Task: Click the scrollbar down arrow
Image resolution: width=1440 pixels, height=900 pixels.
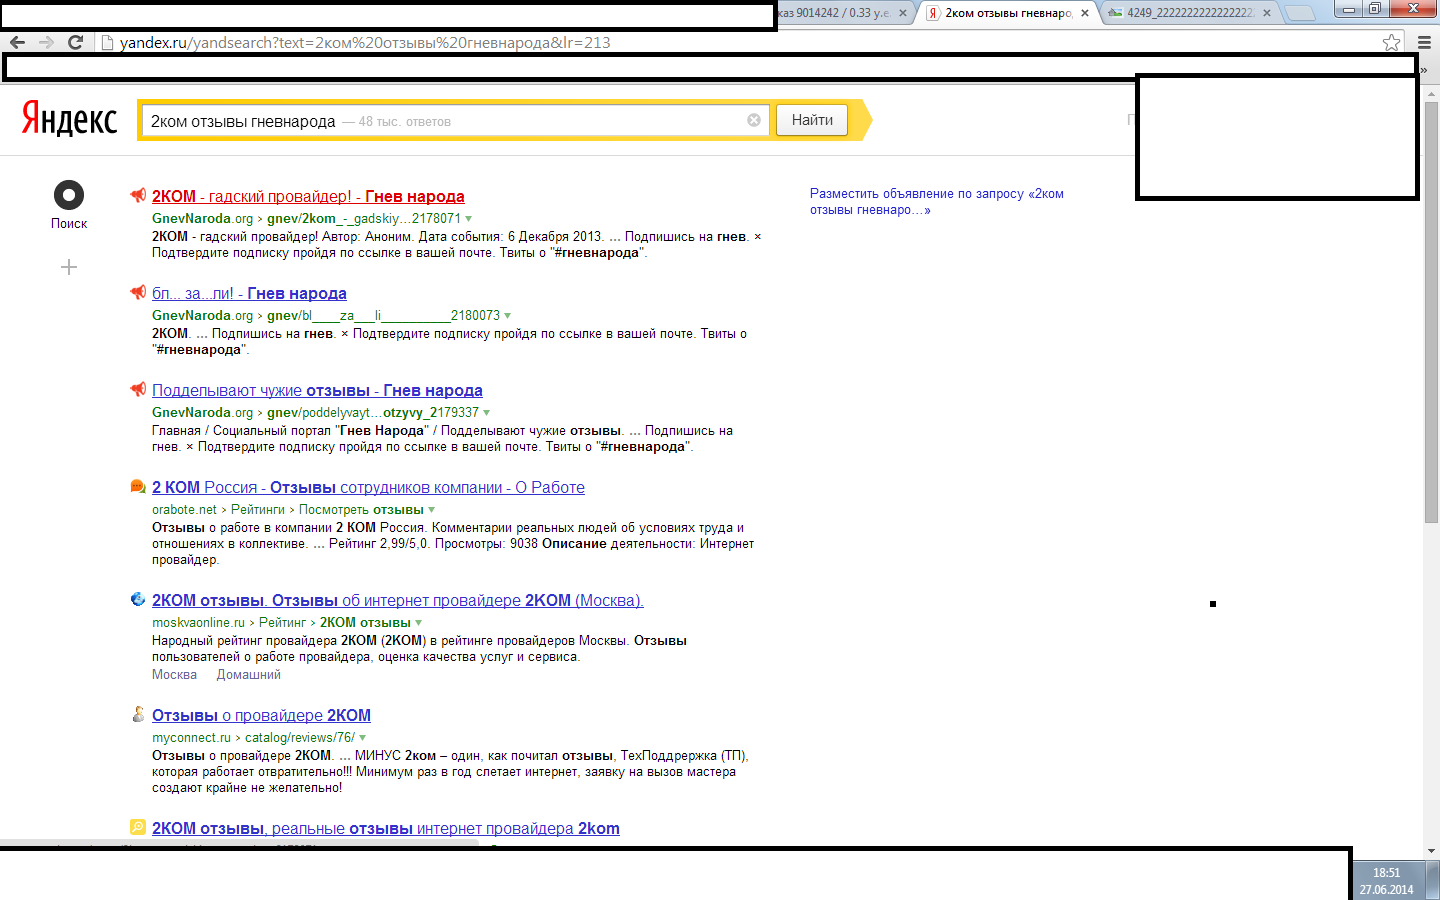Action: pyautogui.click(x=1431, y=852)
